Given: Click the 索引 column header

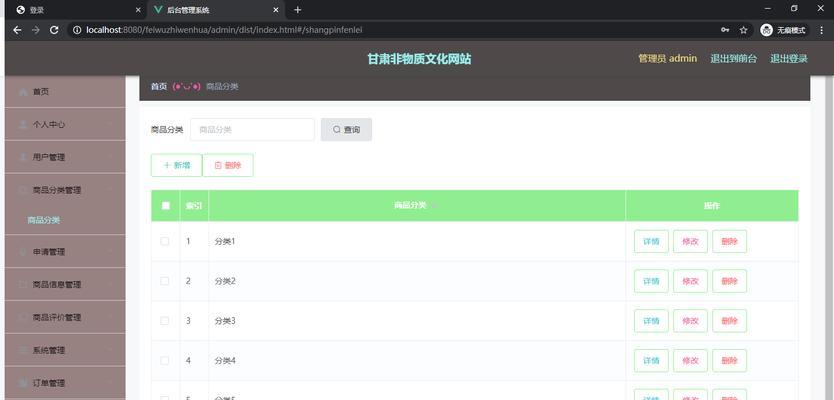Looking at the screenshot, I should (x=194, y=205).
